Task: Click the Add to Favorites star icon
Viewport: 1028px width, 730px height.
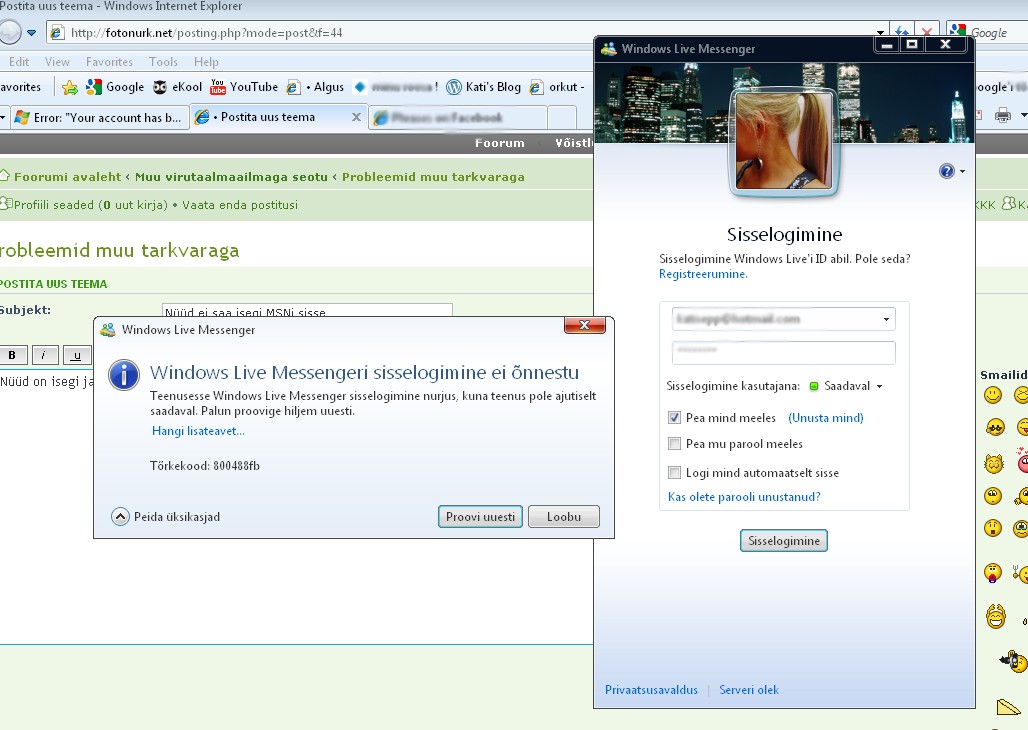Action: [69, 87]
